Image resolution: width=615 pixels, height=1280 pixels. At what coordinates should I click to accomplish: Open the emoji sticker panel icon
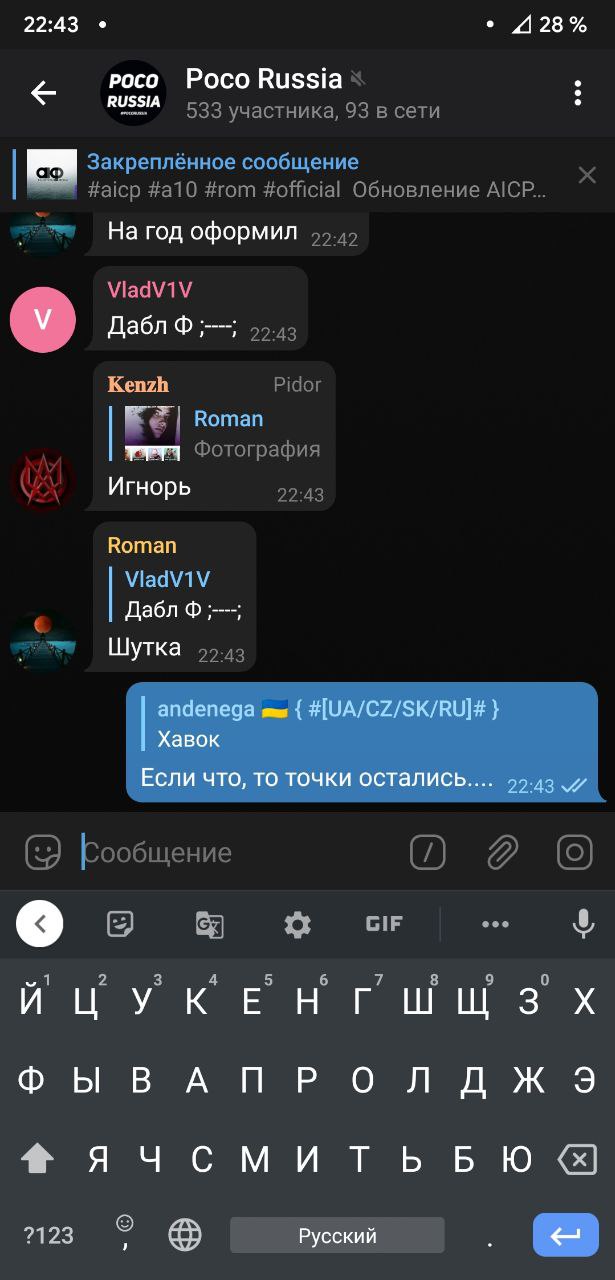click(x=43, y=852)
